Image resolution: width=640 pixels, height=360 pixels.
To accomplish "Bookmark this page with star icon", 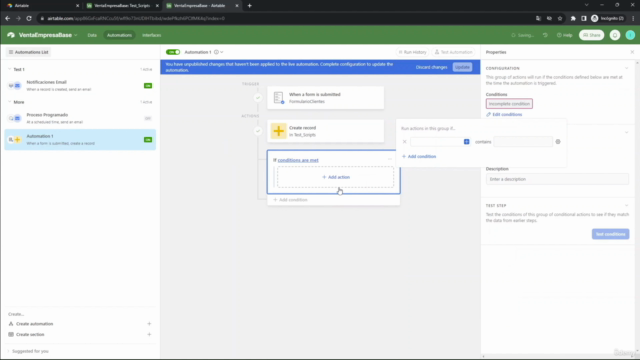I will tap(560, 18).
